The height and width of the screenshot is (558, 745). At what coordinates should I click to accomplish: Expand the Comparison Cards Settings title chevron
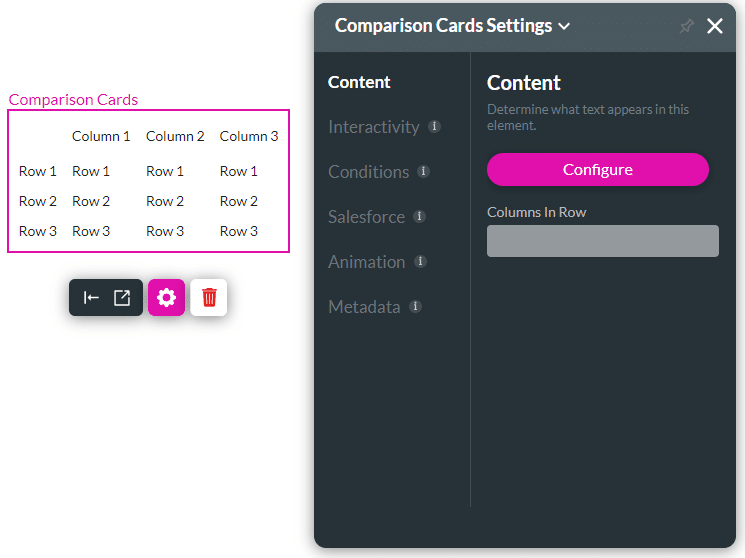[x=564, y=27]
